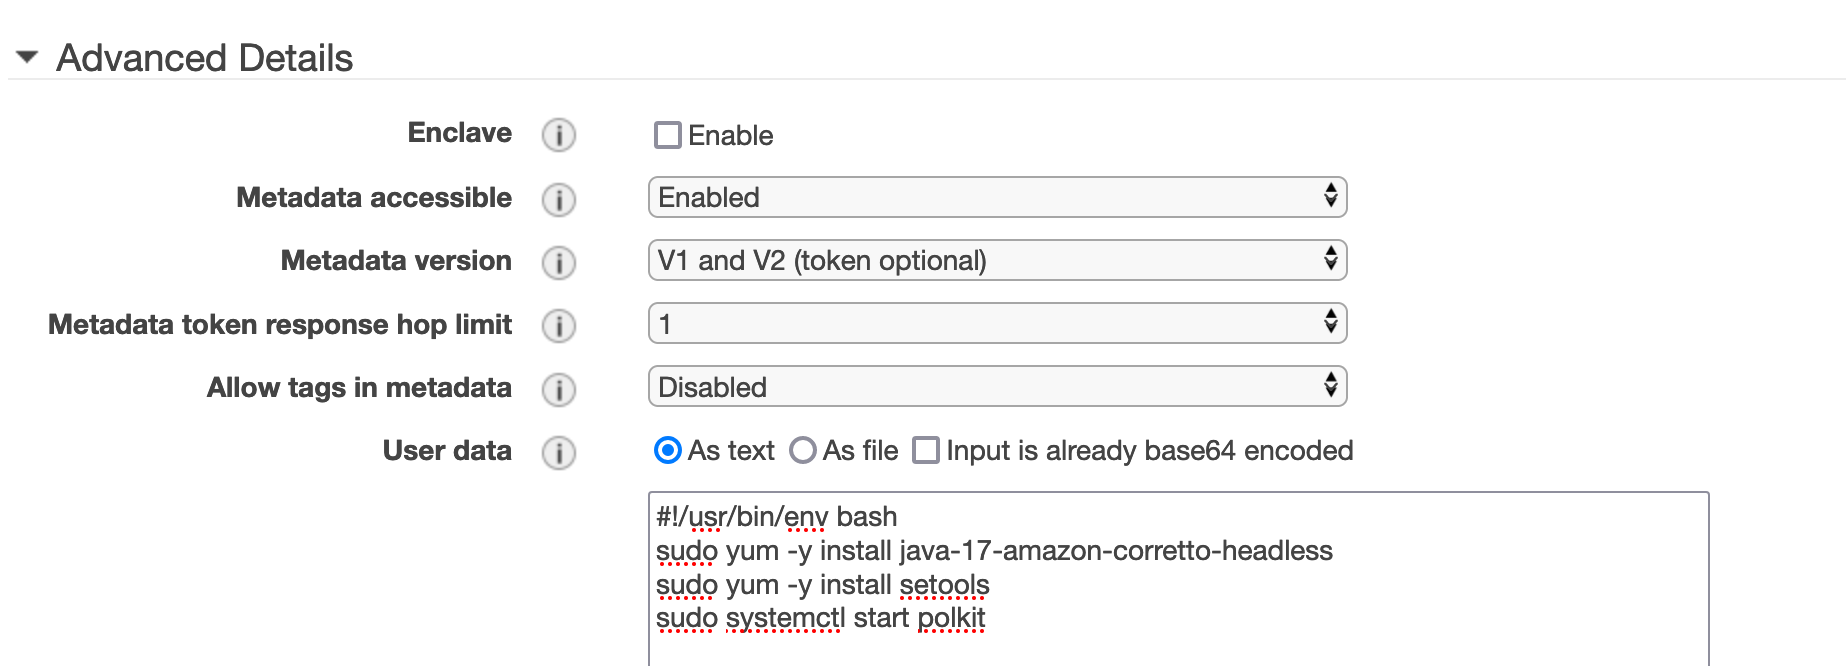This screenshot has width=1846, height=666.
Task: Click the Metadata accessible info icon
Action: [559, 199]
